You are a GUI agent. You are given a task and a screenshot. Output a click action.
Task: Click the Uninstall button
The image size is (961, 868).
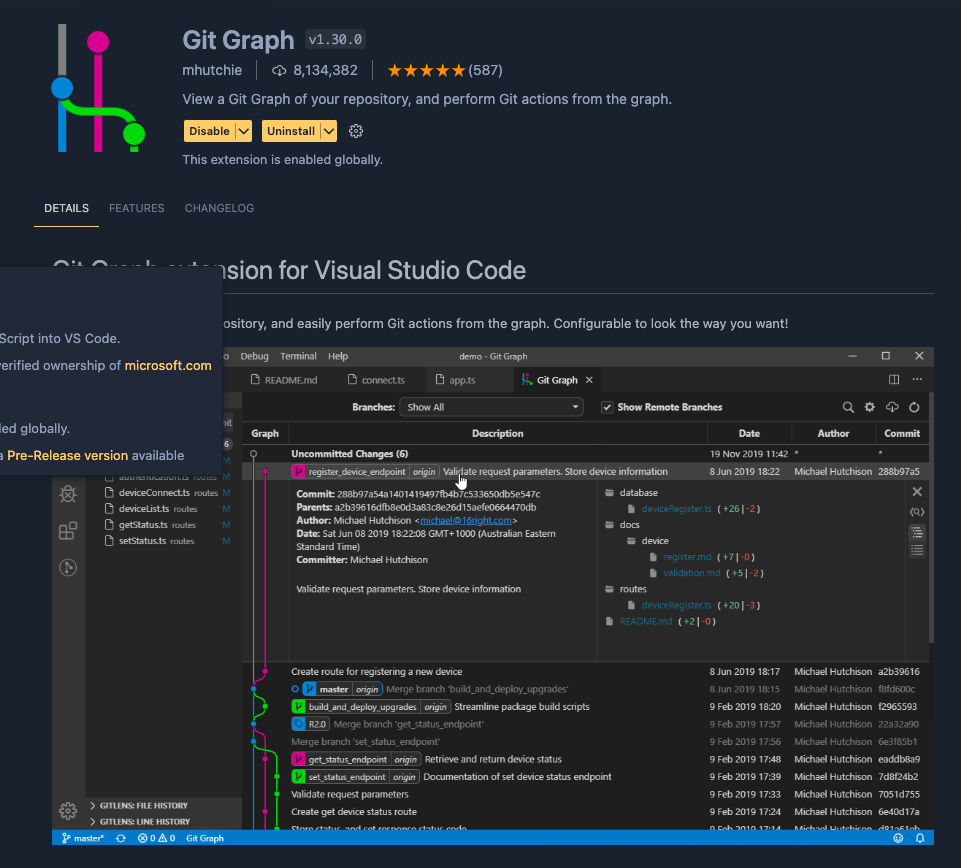click(x=290, y=132)
